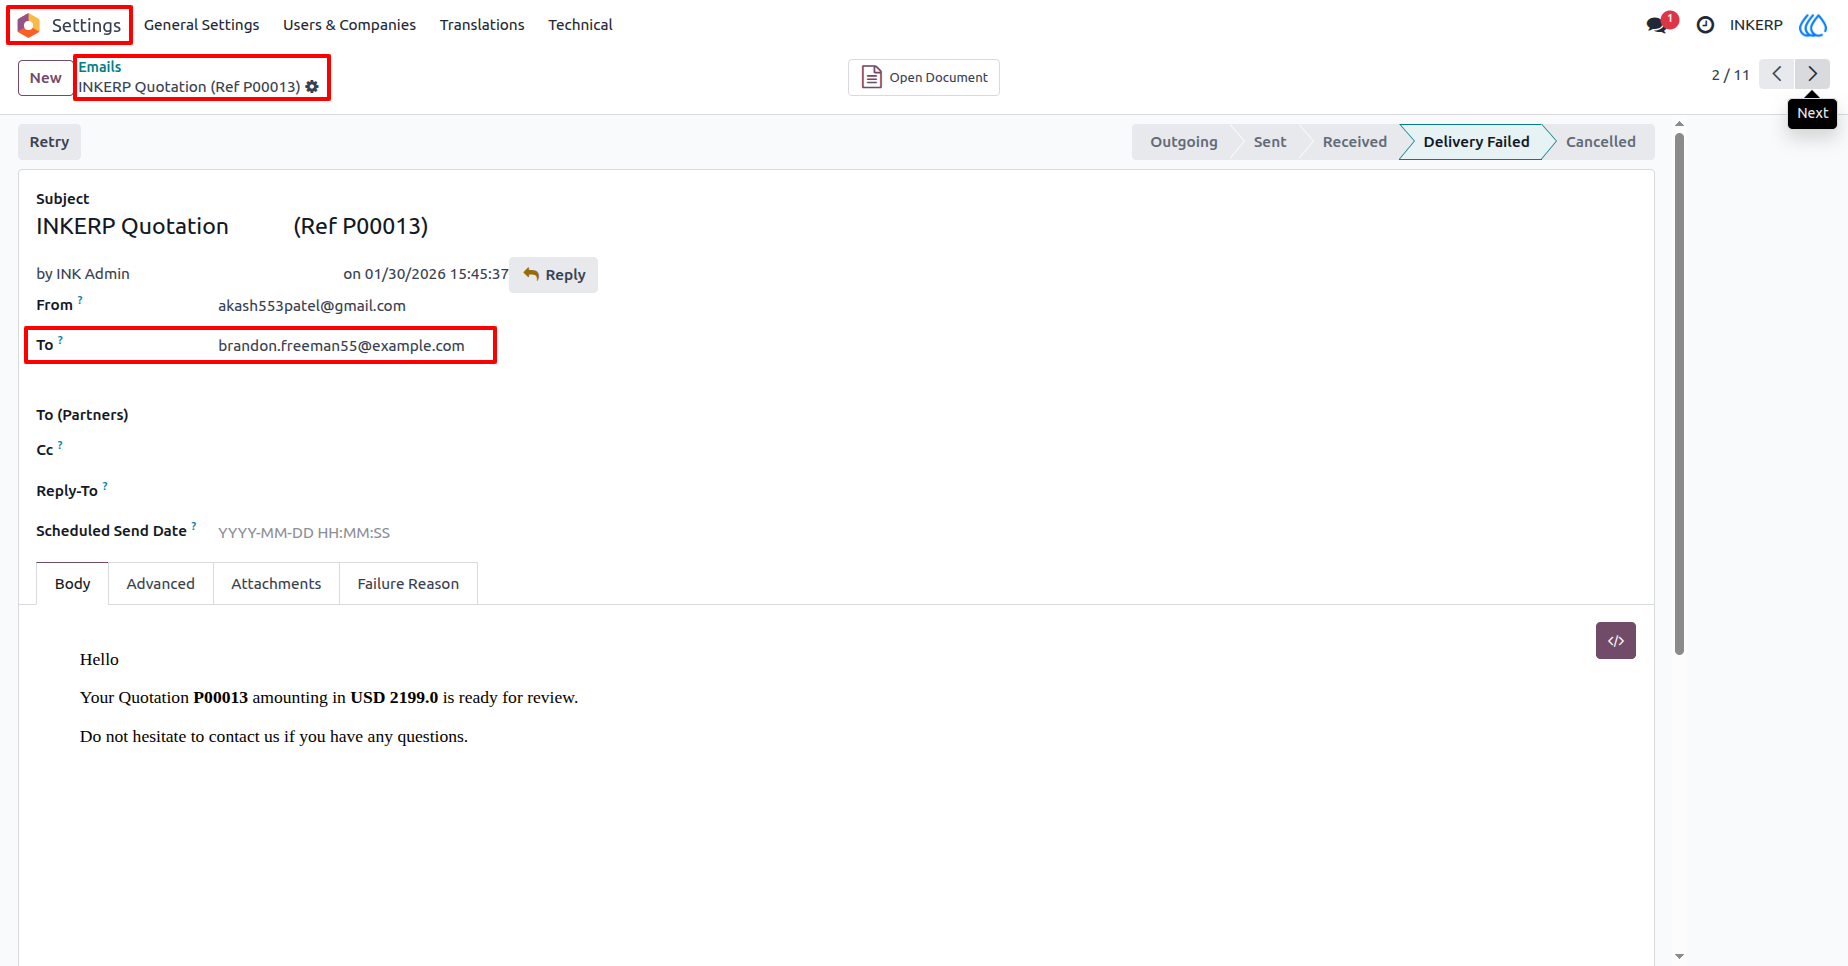Viewport: 1848px width, 966px height.
Task: Set status to Outgoing
Action: [1184, 142]
